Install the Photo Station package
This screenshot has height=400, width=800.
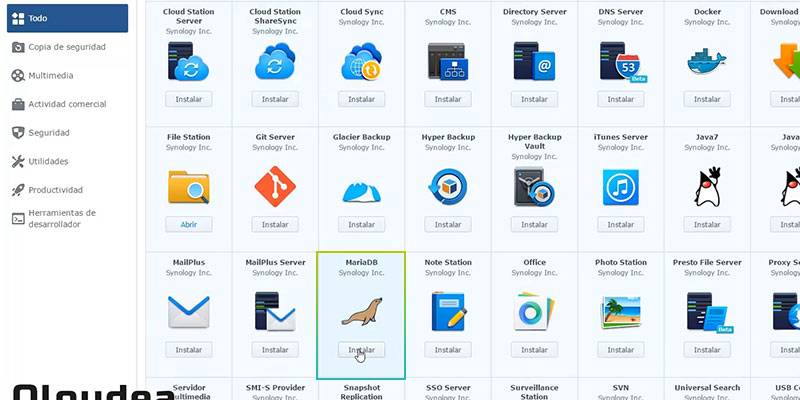pyautogui.click(x=620, y=350)
